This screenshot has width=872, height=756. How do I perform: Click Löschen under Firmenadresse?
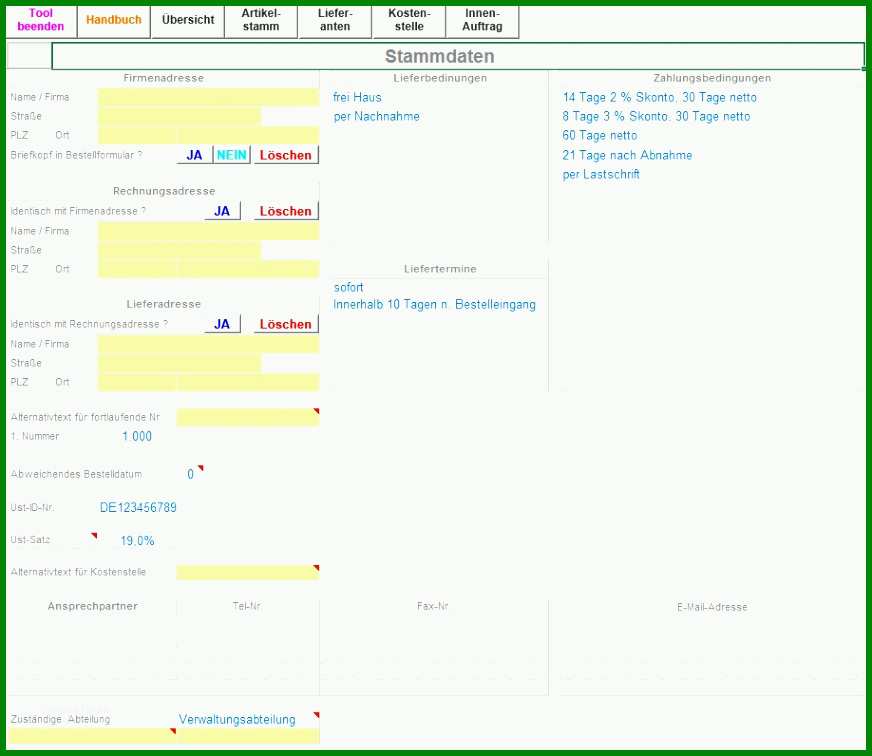click(x=286, y=155)
